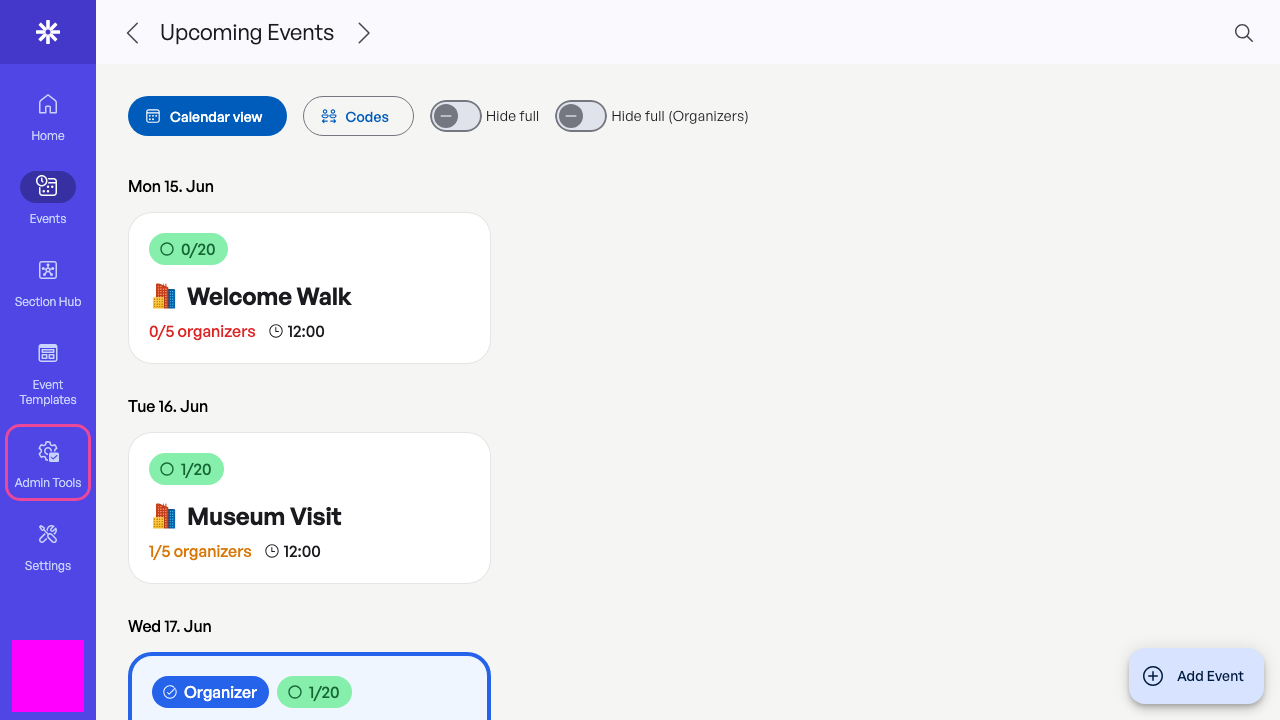Go to previous period with left chevron
This screenshot has width=1280, height=720.
pyautogui.click(x=132, y=33)
